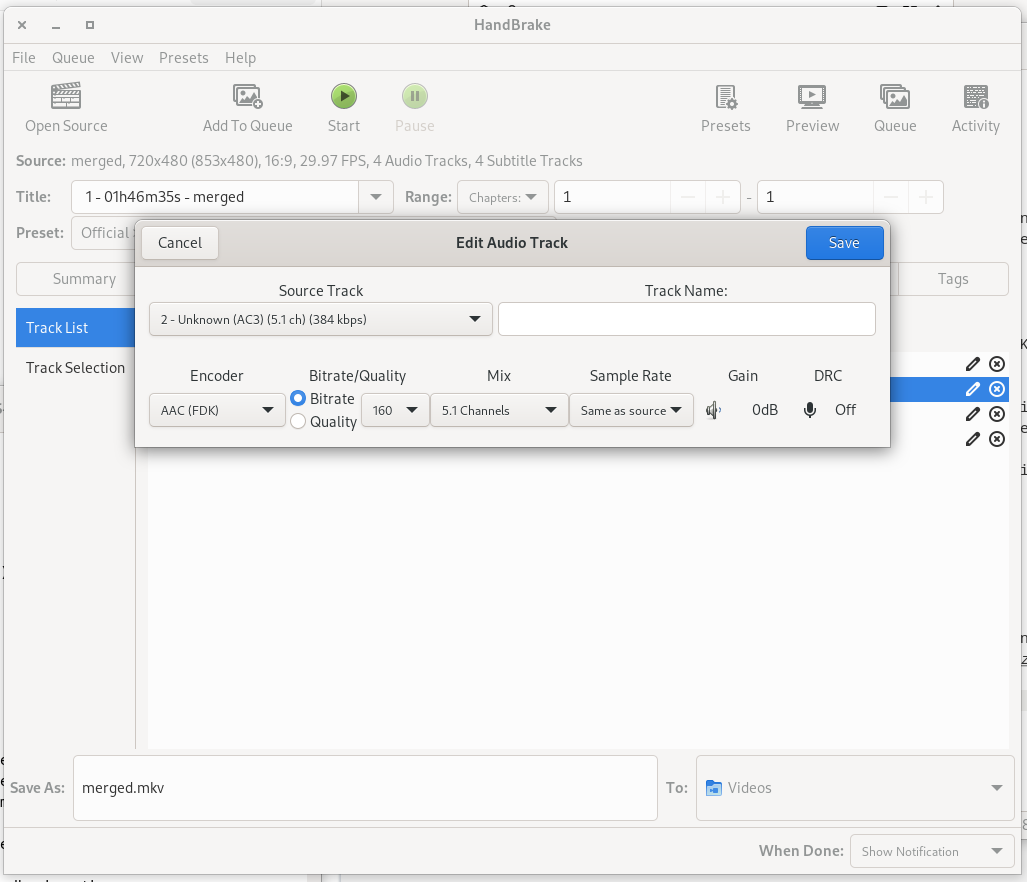Open the 5.1 Channels mix dropdown
Viewport: 1027px width, 882px height.
point(499,410)
